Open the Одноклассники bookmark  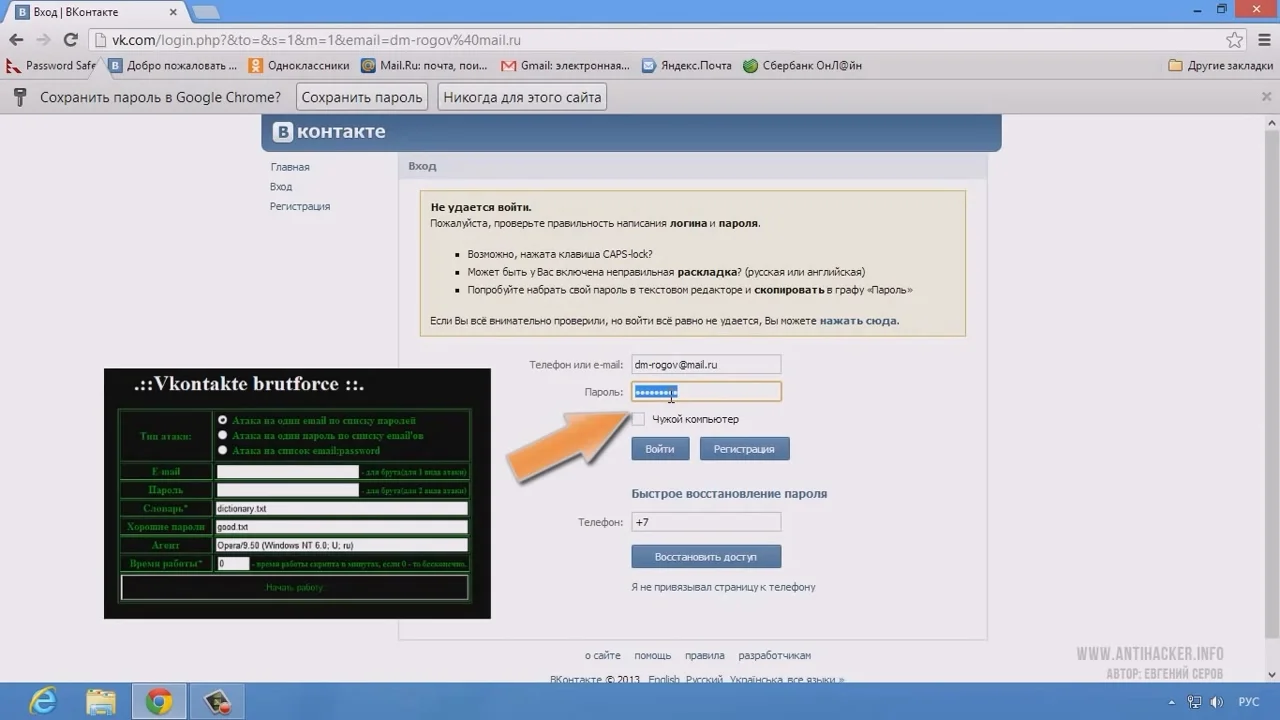pyautogui.click(x=300, y=66)
